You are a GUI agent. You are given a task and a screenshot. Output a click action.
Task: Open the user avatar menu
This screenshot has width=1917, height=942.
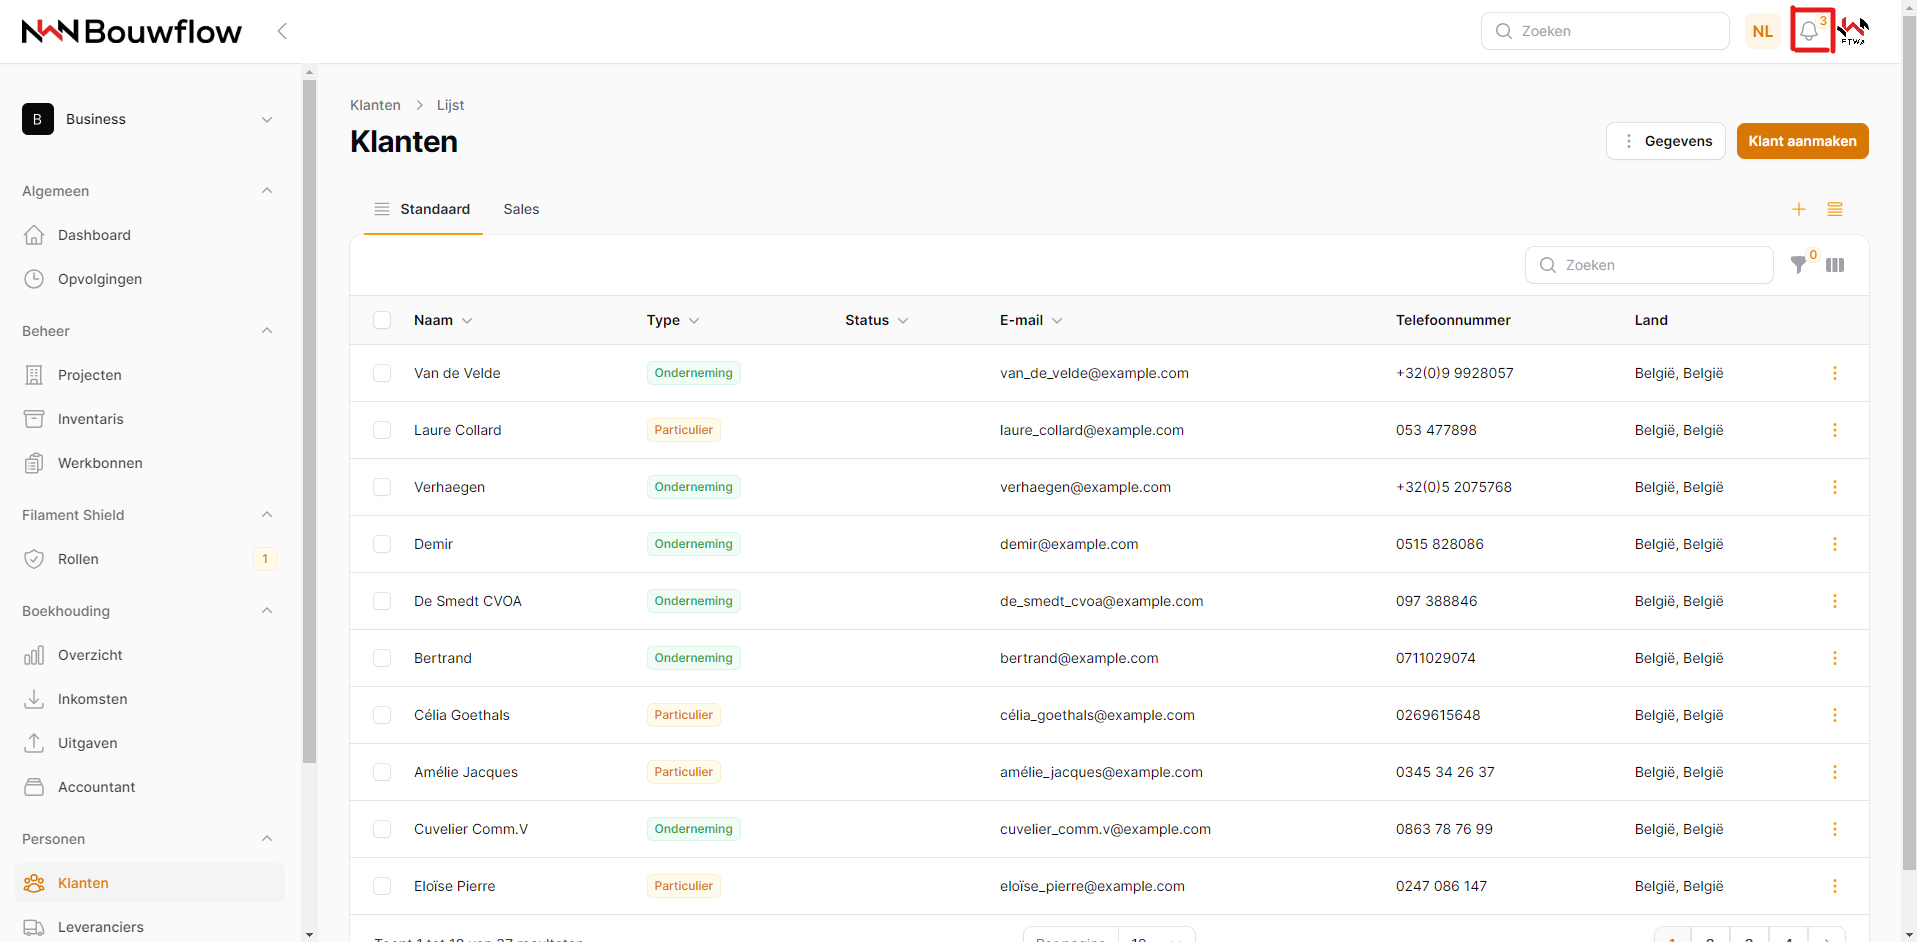click(x=1853, y=31)
